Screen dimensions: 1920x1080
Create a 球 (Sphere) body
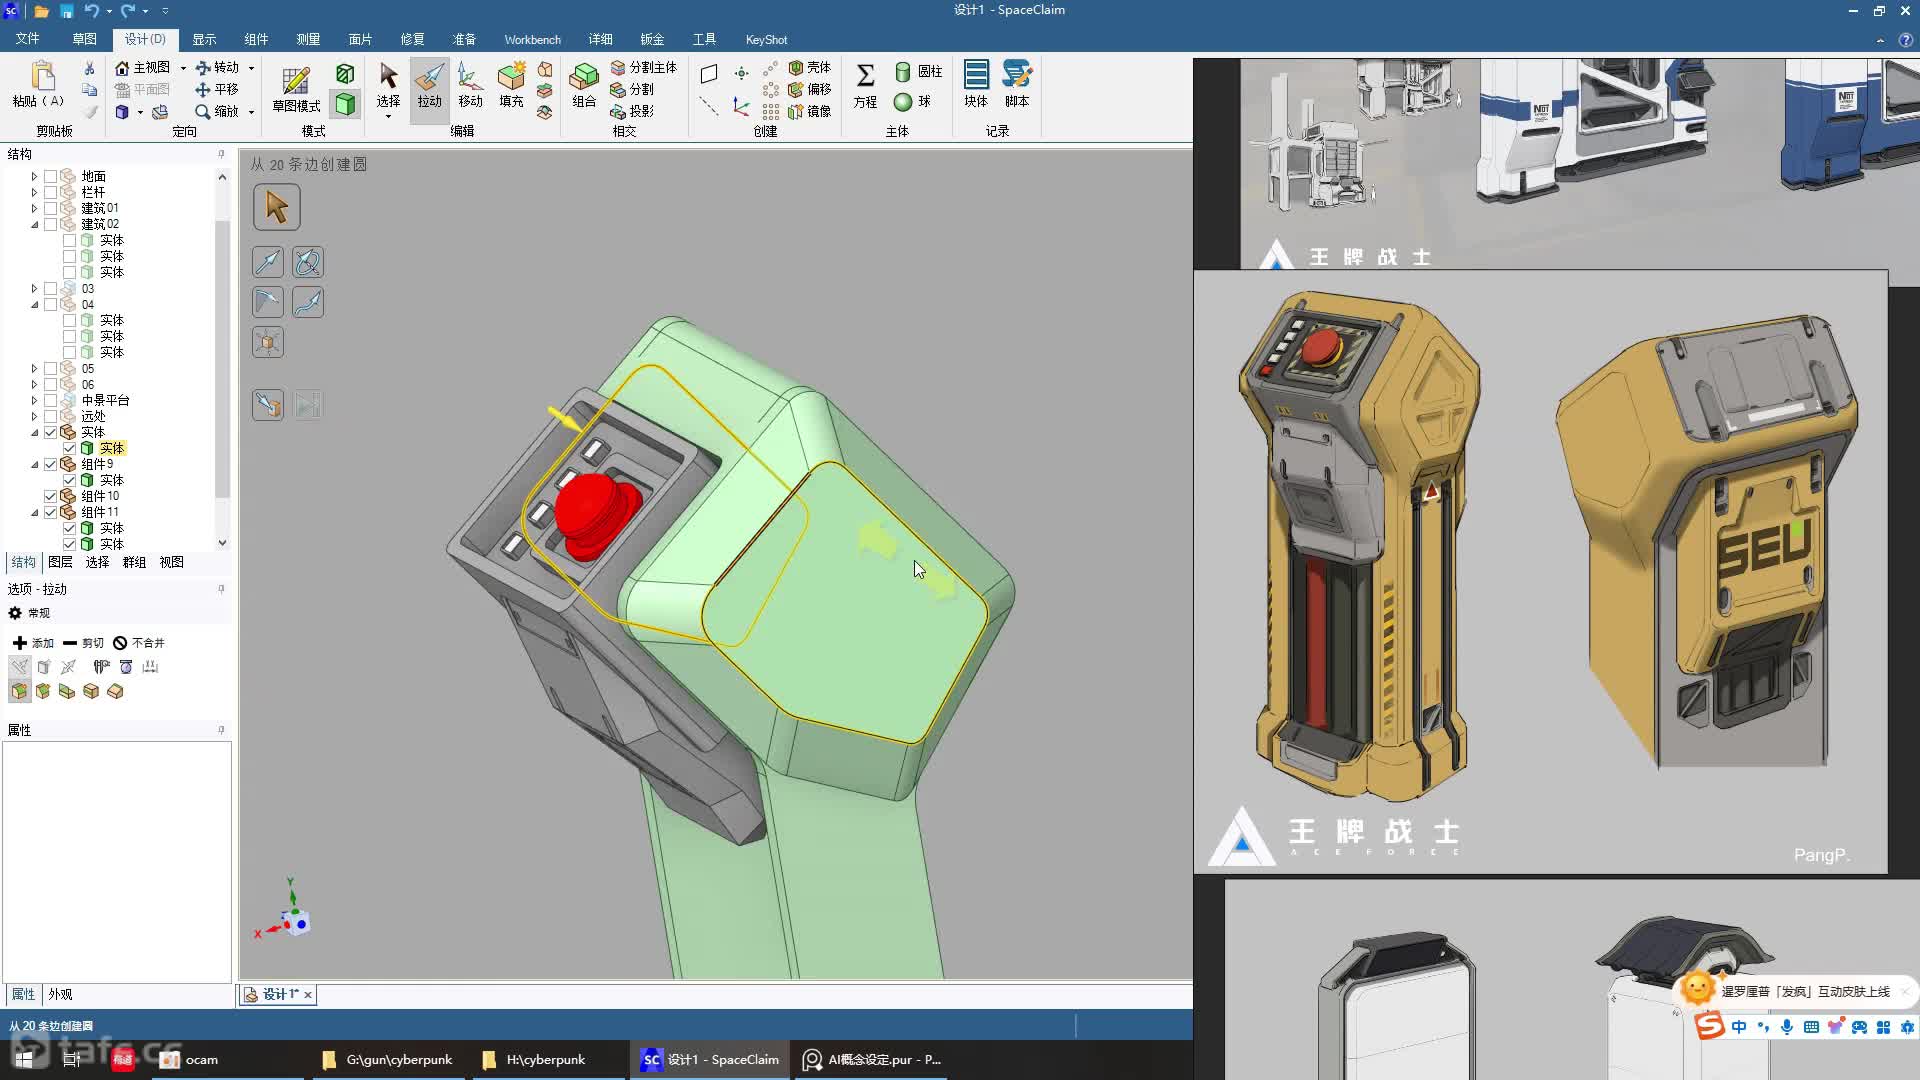(912, 101)
